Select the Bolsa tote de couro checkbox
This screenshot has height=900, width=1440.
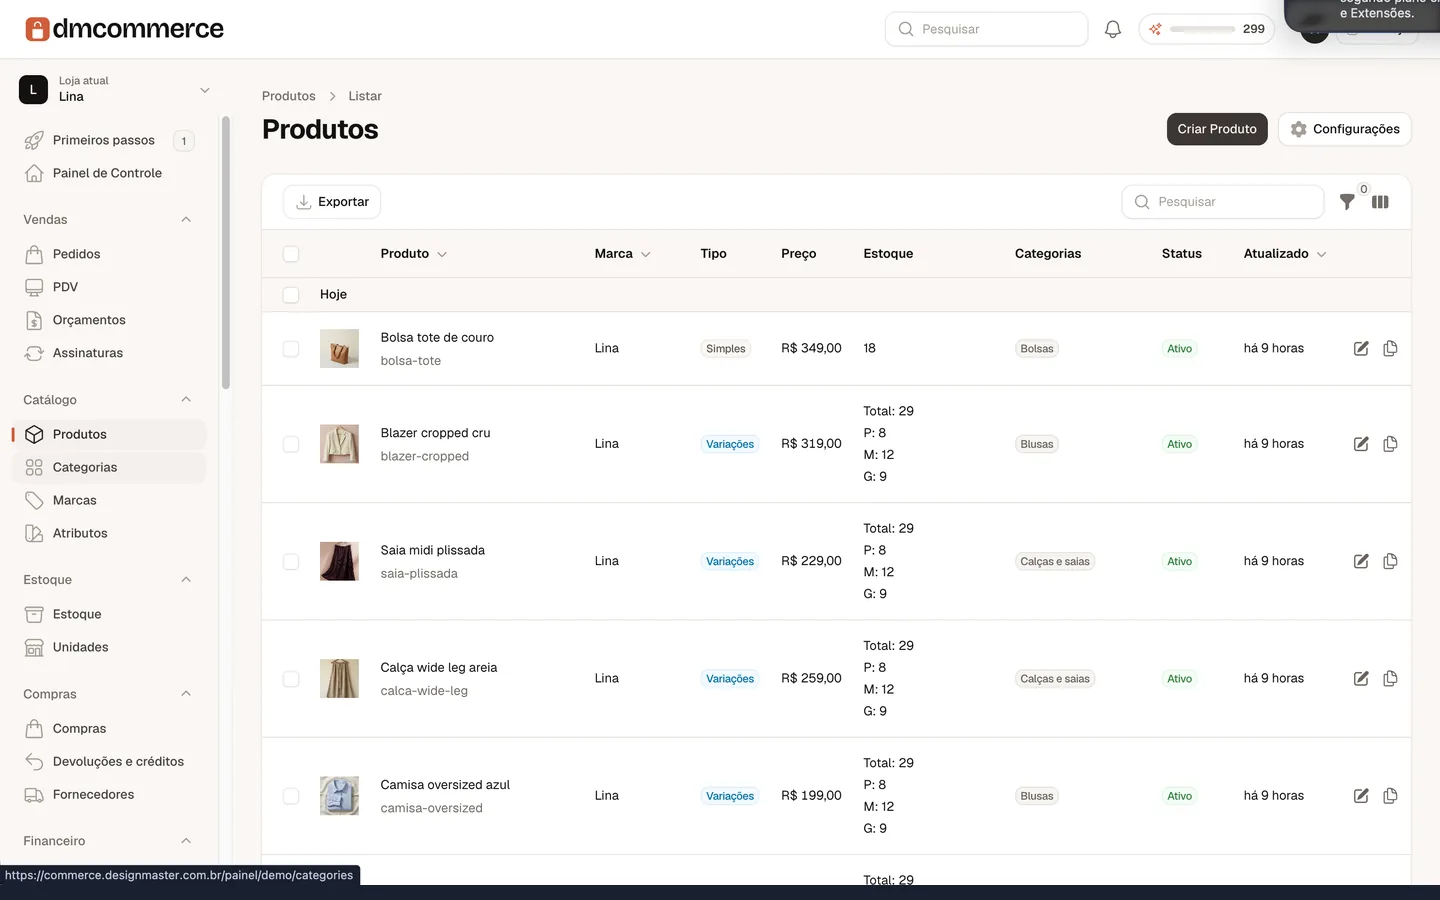(x=291, y=349)
